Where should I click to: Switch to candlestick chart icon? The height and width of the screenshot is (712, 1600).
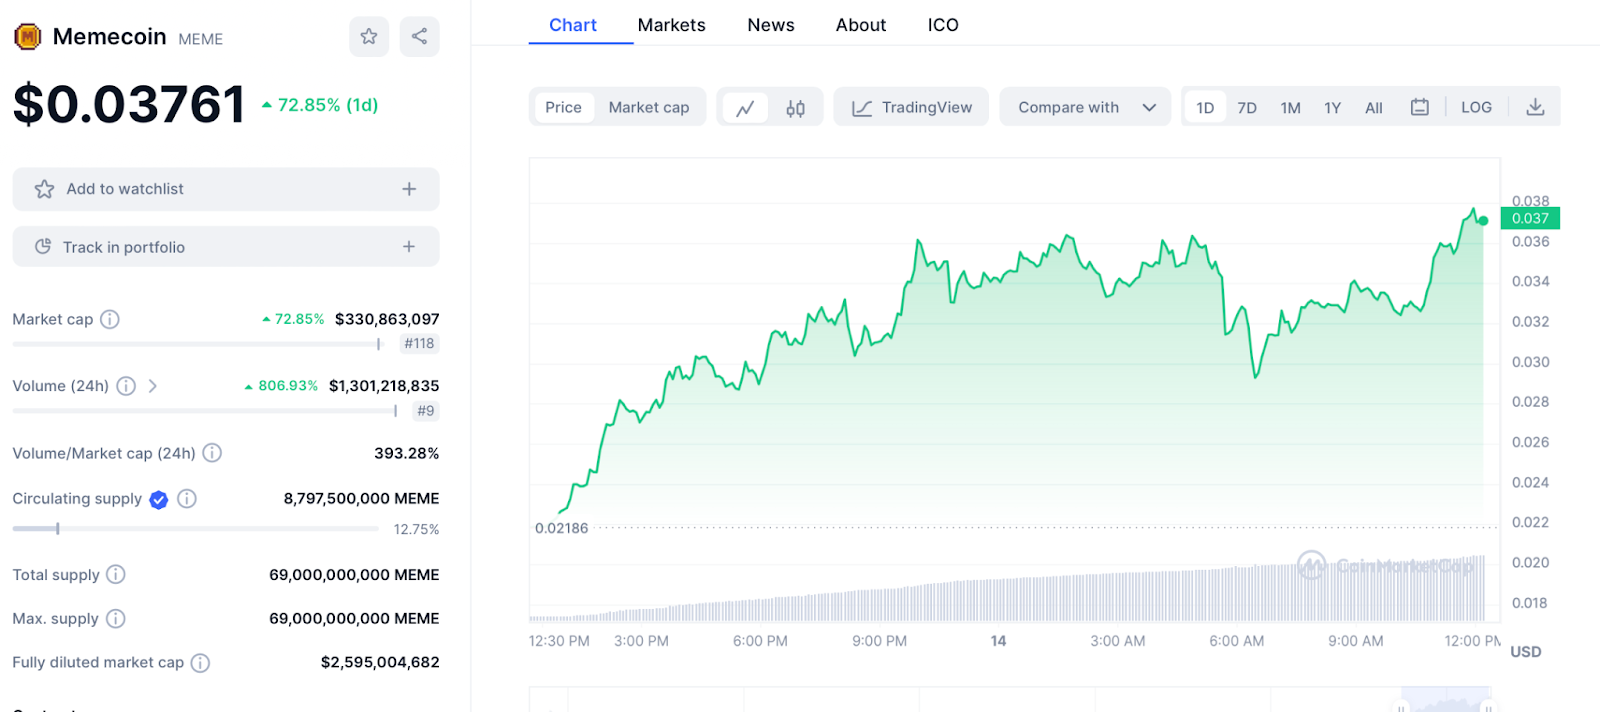(x=795, y=108)
